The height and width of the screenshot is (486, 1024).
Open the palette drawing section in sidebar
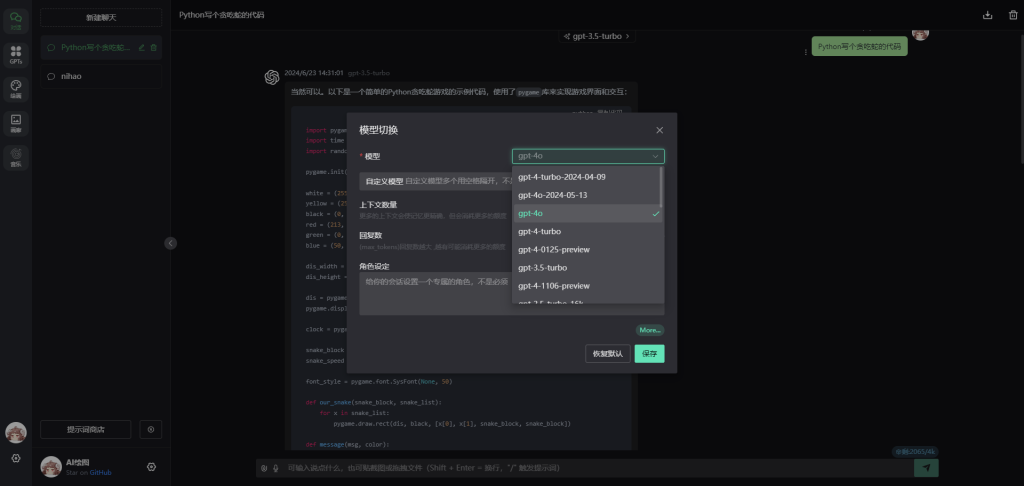coord(16,89)
